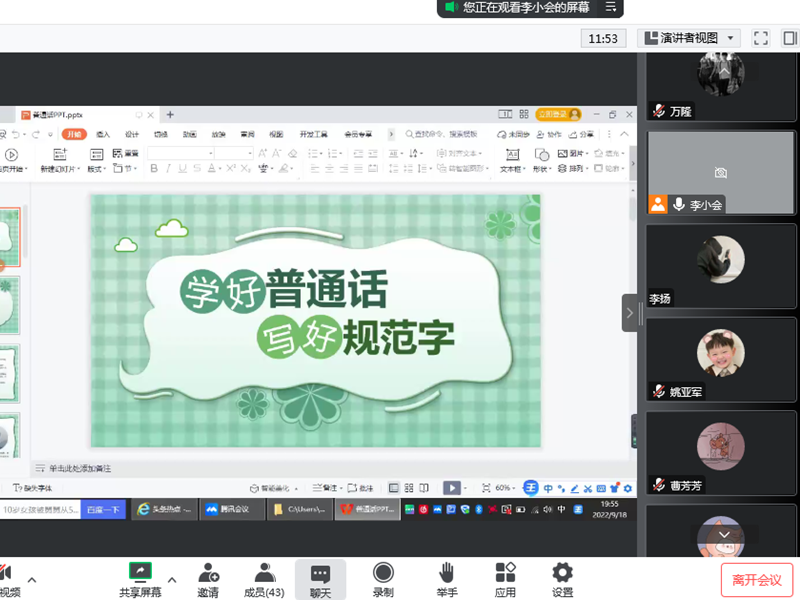
Task: Select the 插入 tab in WPS ribbon
Action: point(103,134)
